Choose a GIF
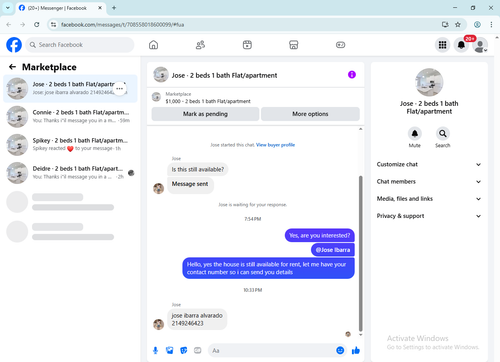Viewport: 500px width, 362px height. [198, 350]
